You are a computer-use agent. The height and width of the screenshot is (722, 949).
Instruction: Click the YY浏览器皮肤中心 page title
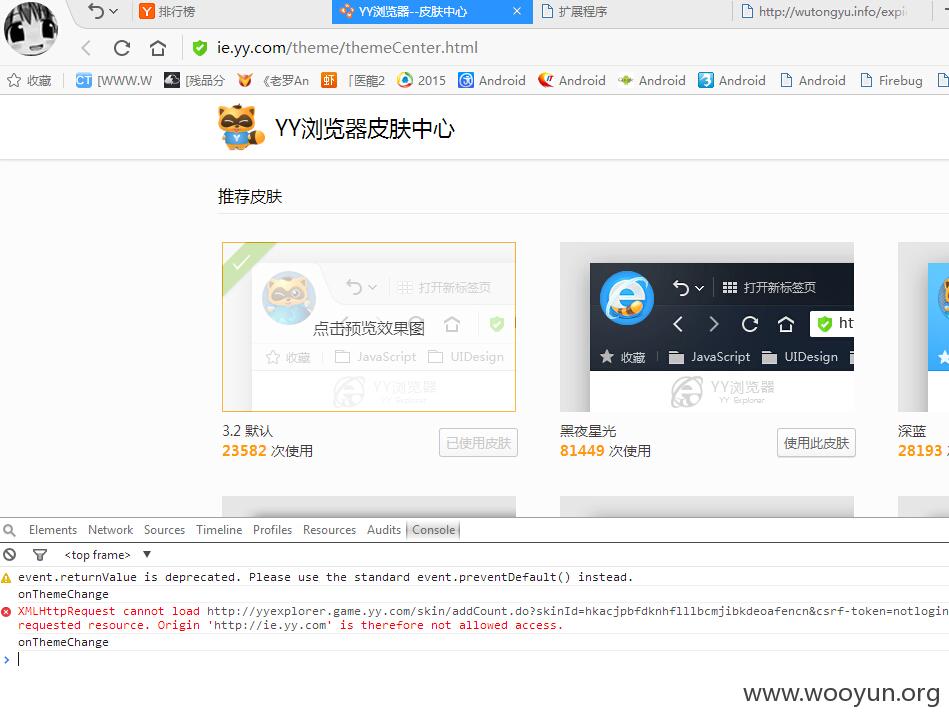pos(364,128)
